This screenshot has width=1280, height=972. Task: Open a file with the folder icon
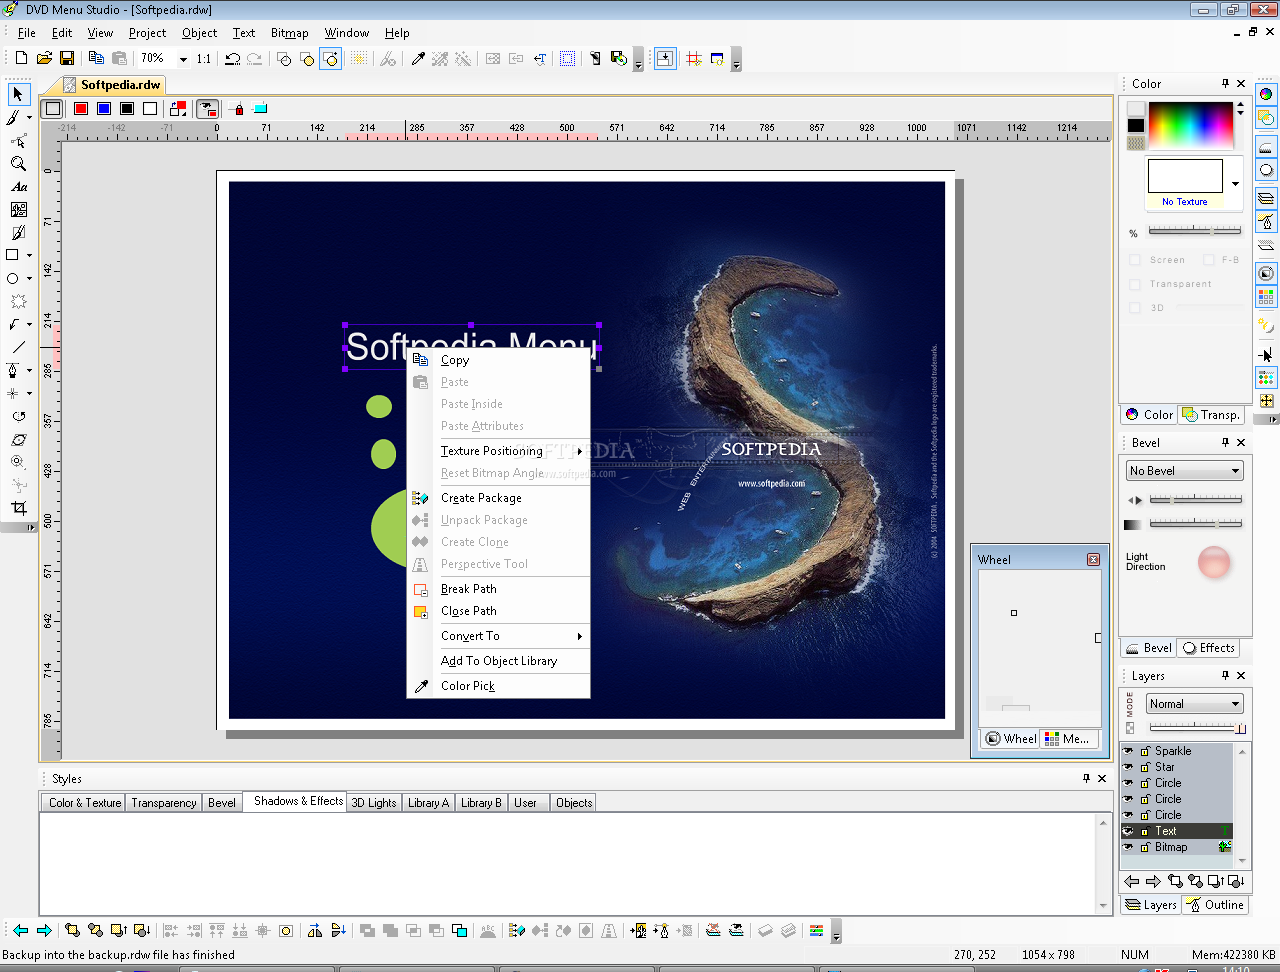point(44,59)
